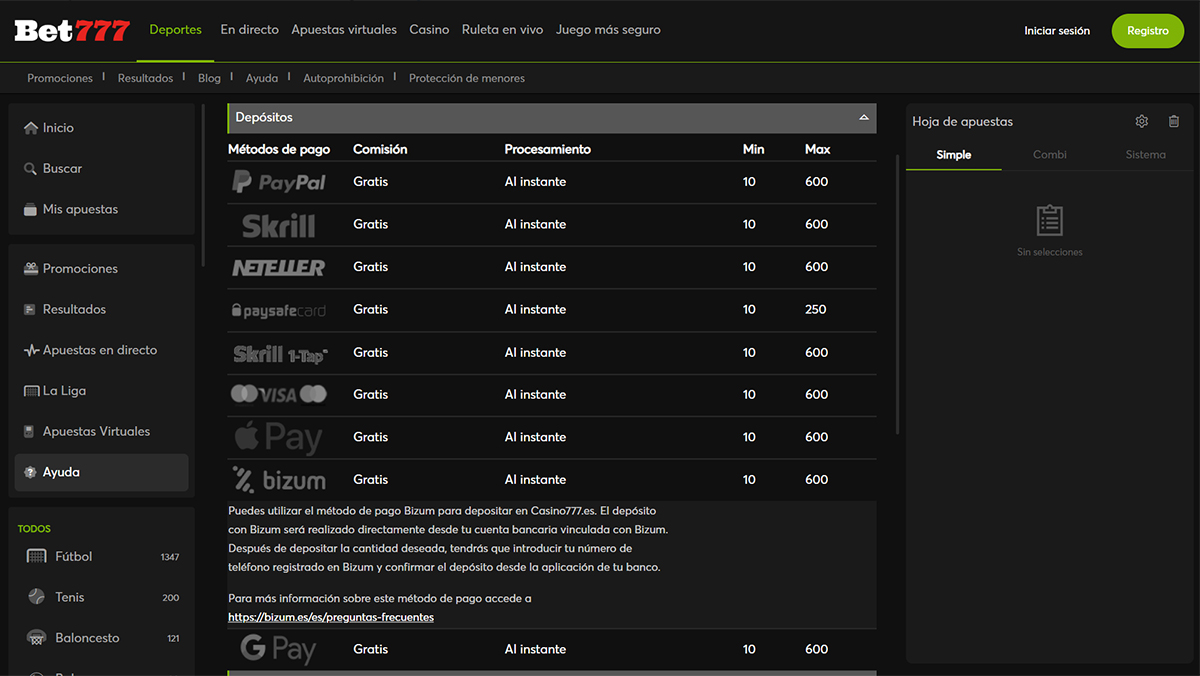Click the Neteller logo

pyautogui.click(x=279, y=268)
